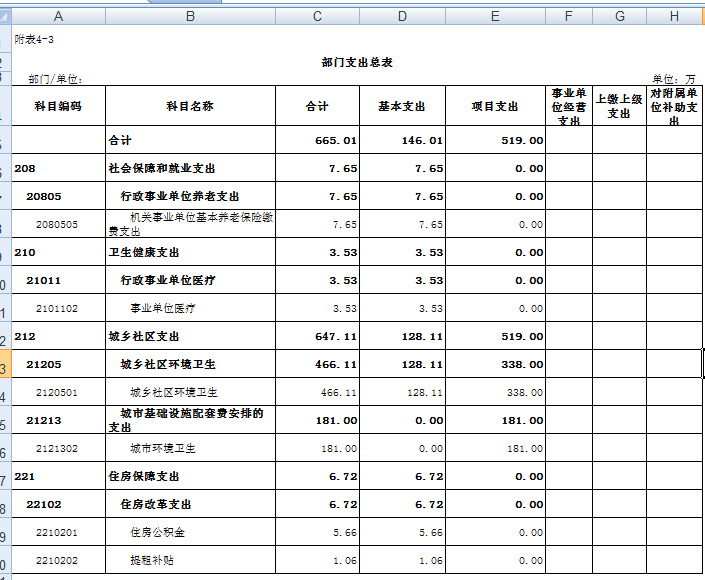Screen dimensions: 705x580
Task: Select column E header
Action: (x=495, y=17)
